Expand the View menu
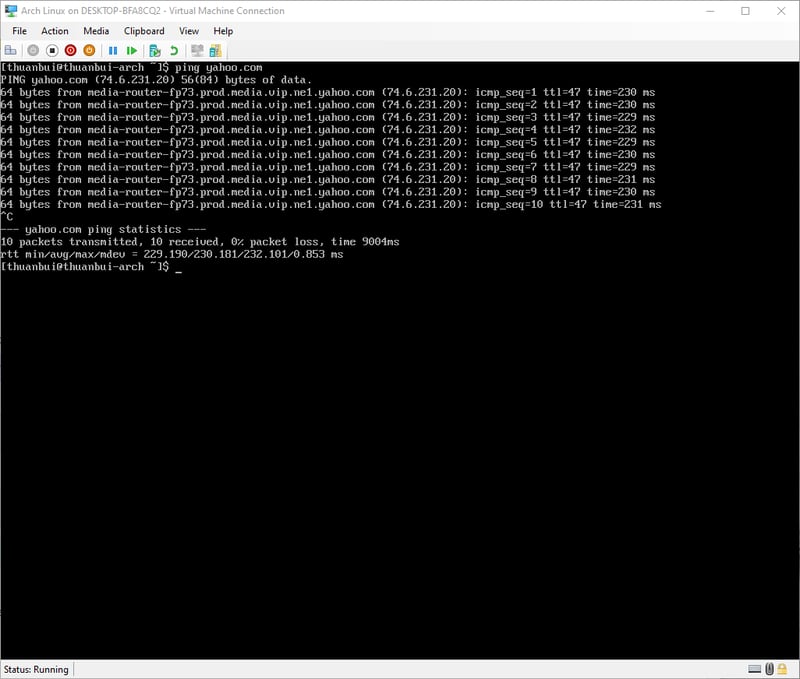Screen dimensions: 800x679 point(189,31)
